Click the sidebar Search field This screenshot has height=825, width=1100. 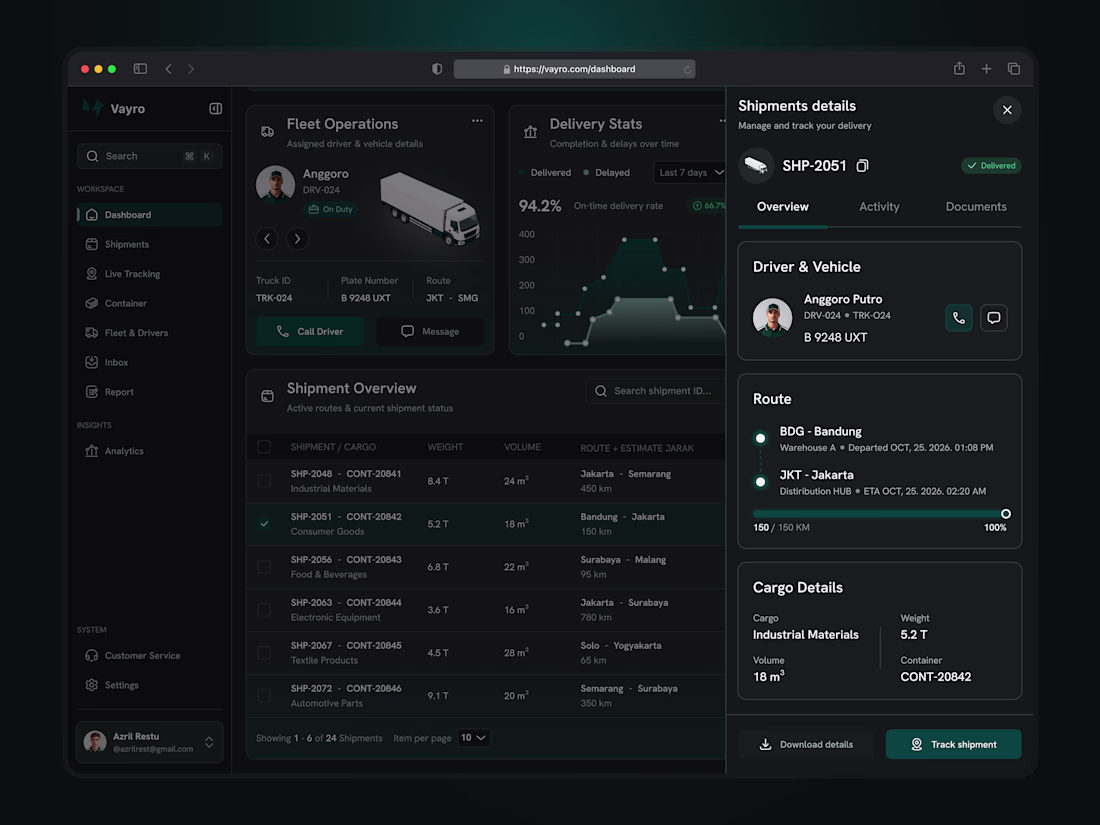(x=149, y=156)
